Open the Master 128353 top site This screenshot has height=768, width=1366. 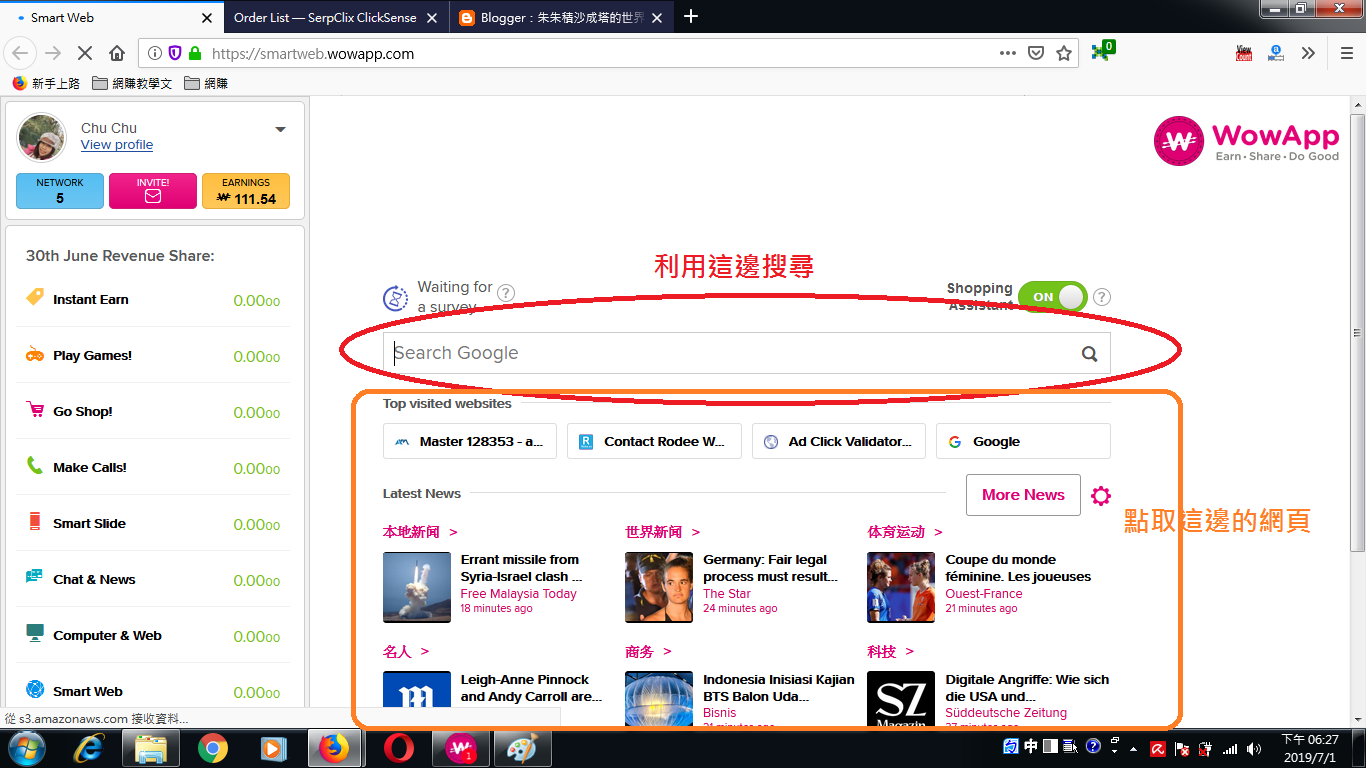click(x=470, y=441)
